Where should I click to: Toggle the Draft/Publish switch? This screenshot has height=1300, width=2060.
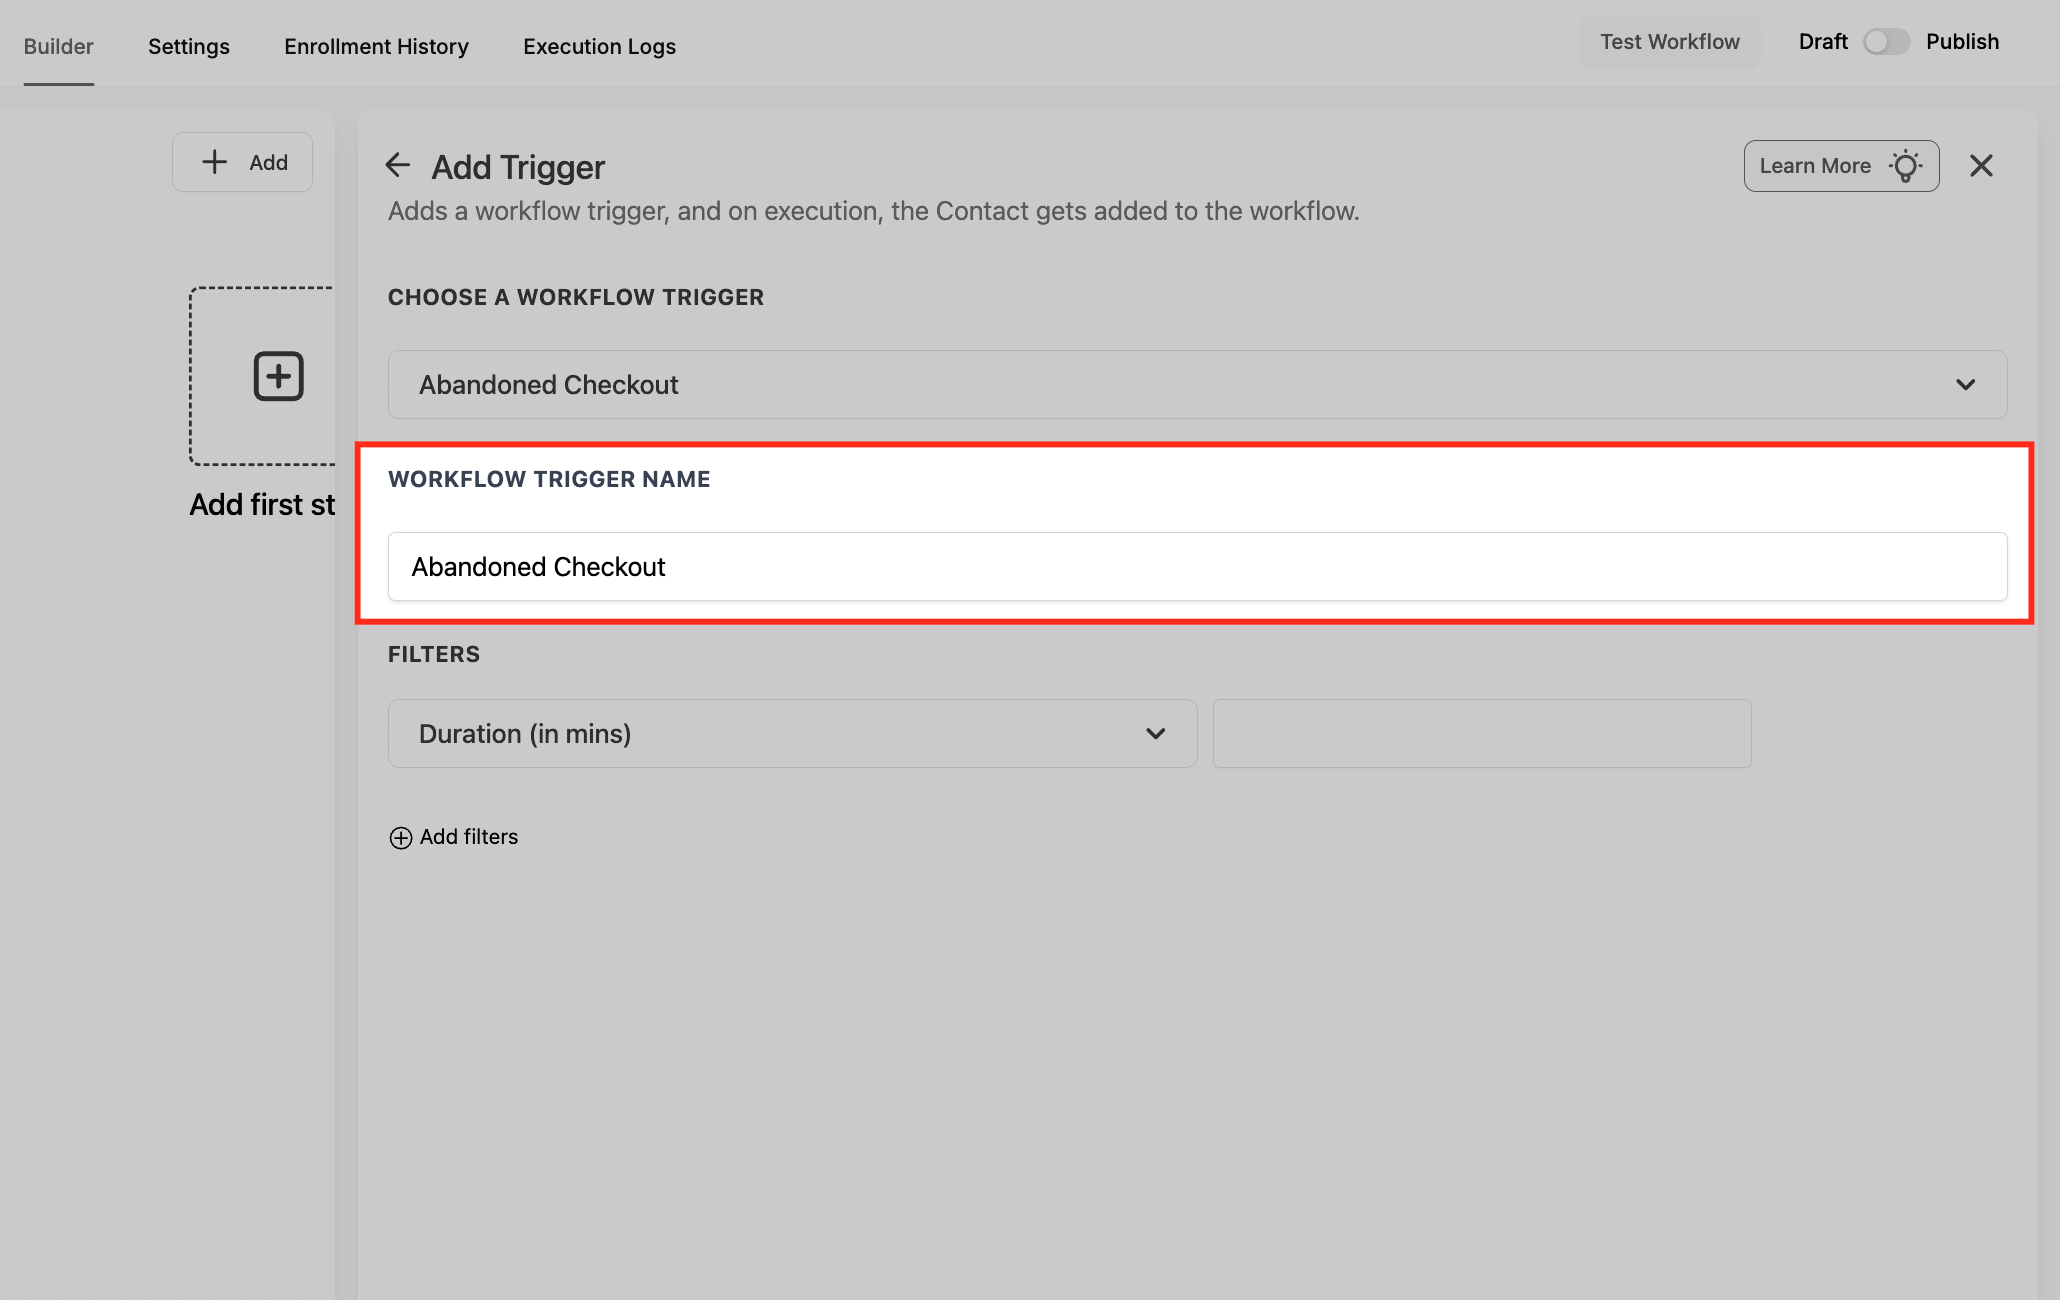(x=1886, y=42)
